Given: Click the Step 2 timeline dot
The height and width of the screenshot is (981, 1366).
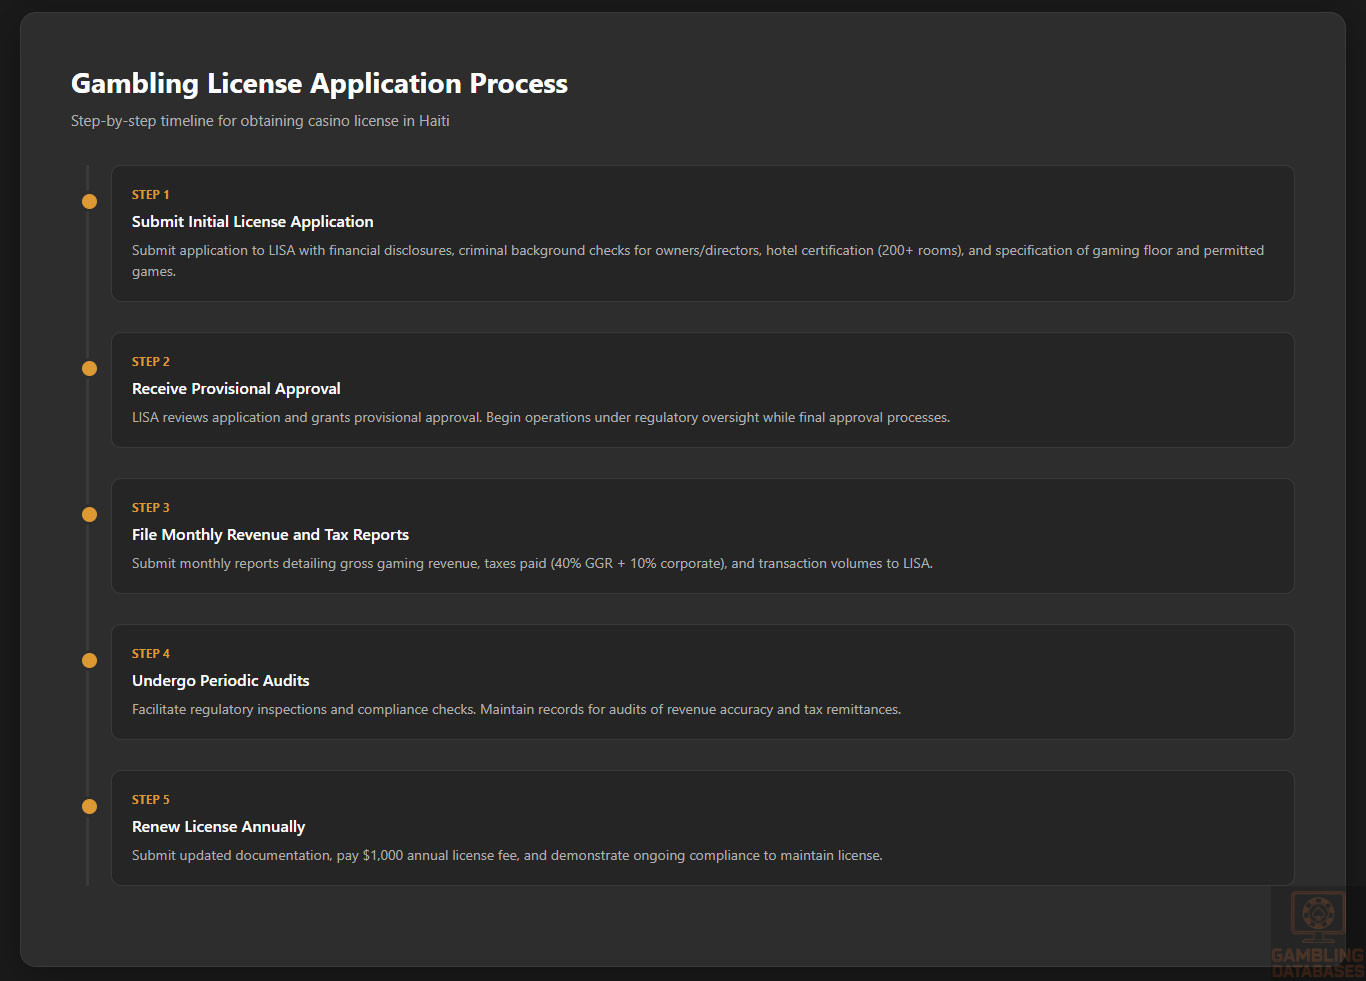Looking at the screenshot, I should pos(89,369).
